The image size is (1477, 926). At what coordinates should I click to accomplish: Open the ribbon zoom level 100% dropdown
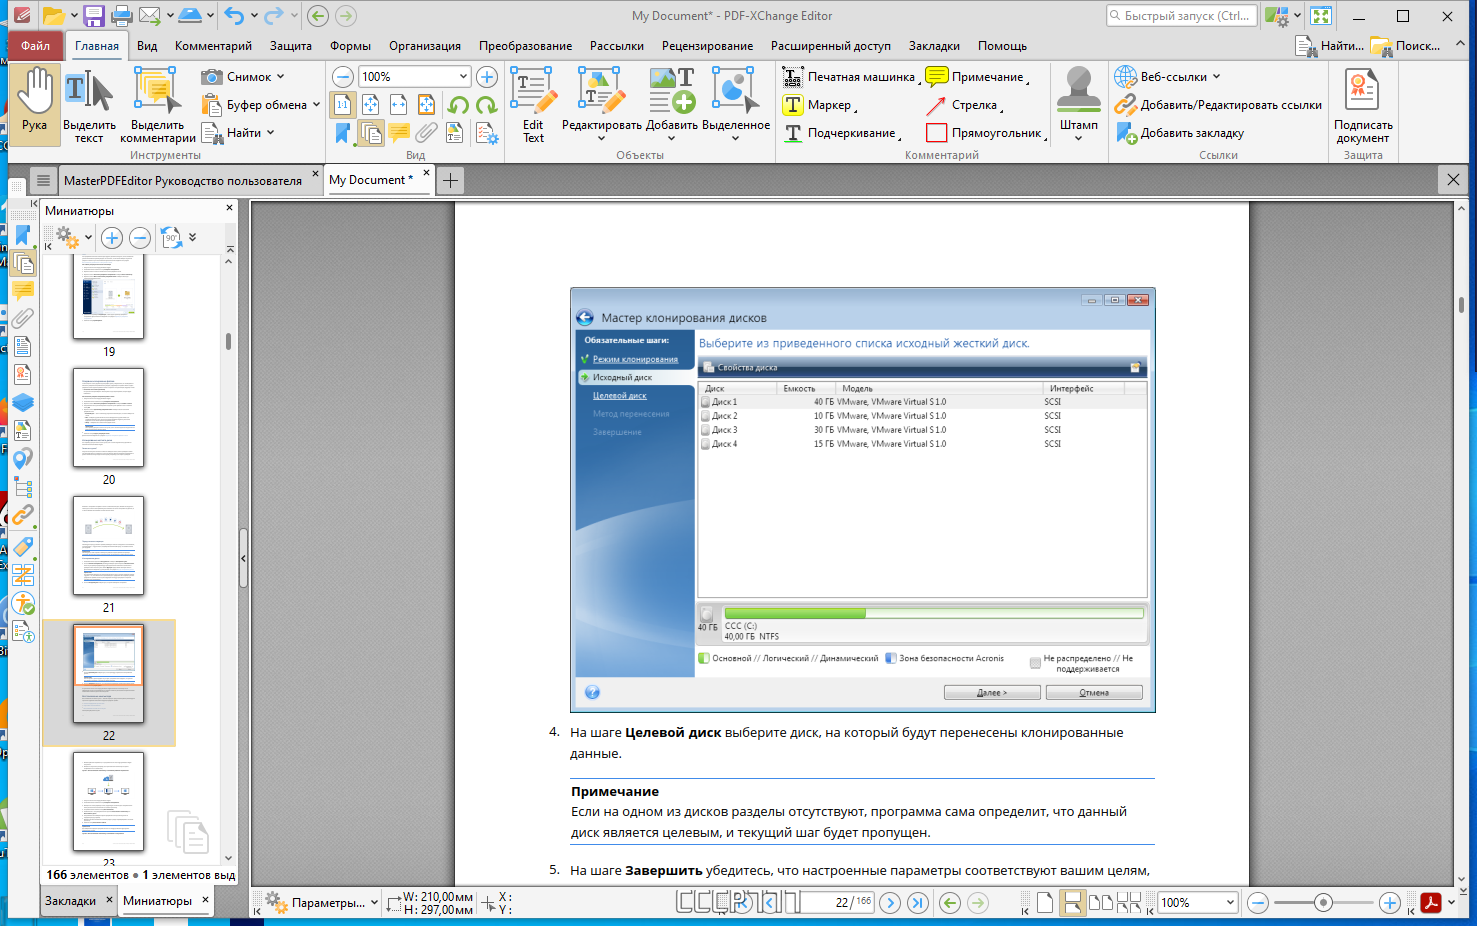463,77
